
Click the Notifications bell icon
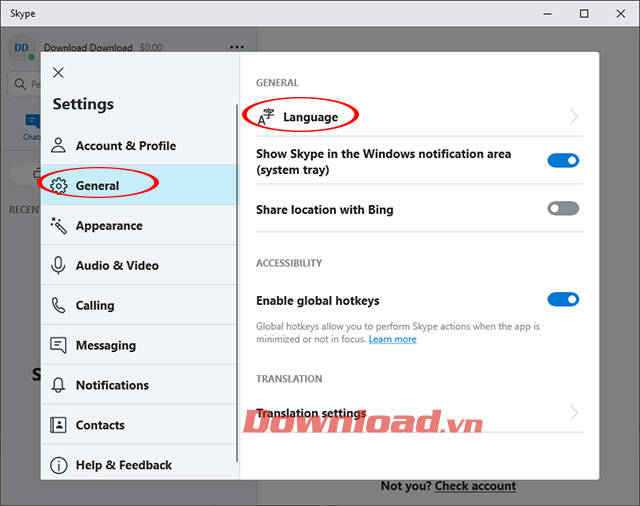point(58,385)
